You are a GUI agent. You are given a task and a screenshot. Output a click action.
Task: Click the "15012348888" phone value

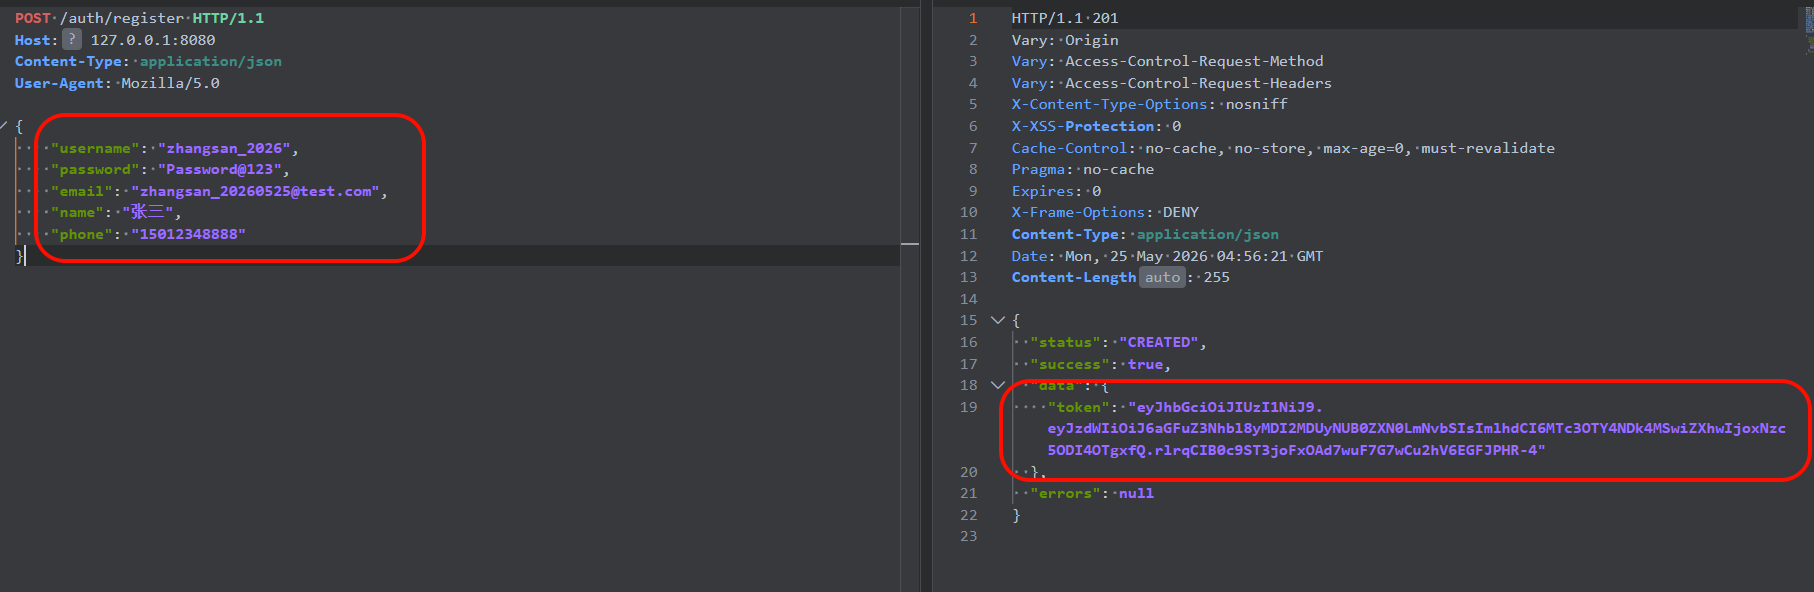coord(188,234)
